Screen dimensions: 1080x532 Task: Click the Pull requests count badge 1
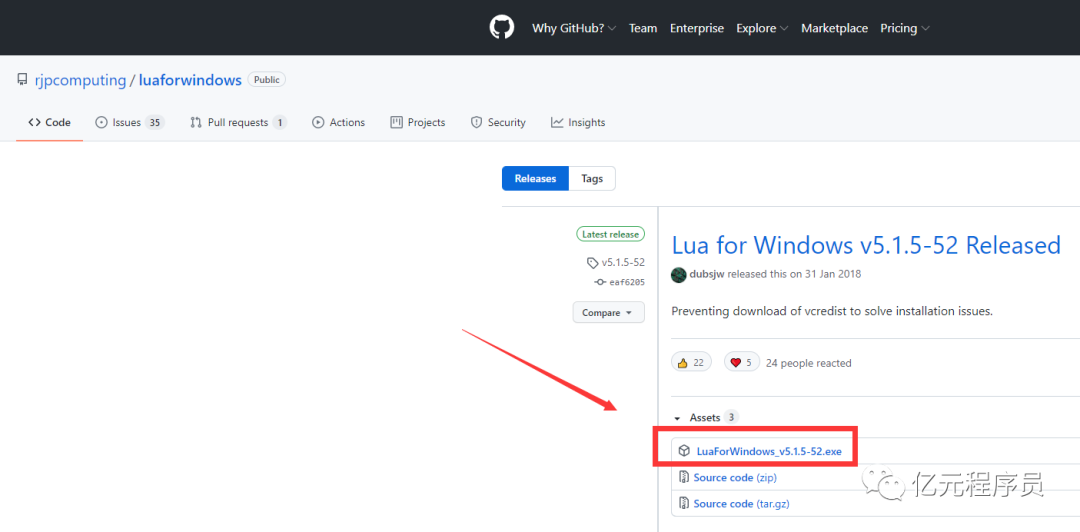279,123
